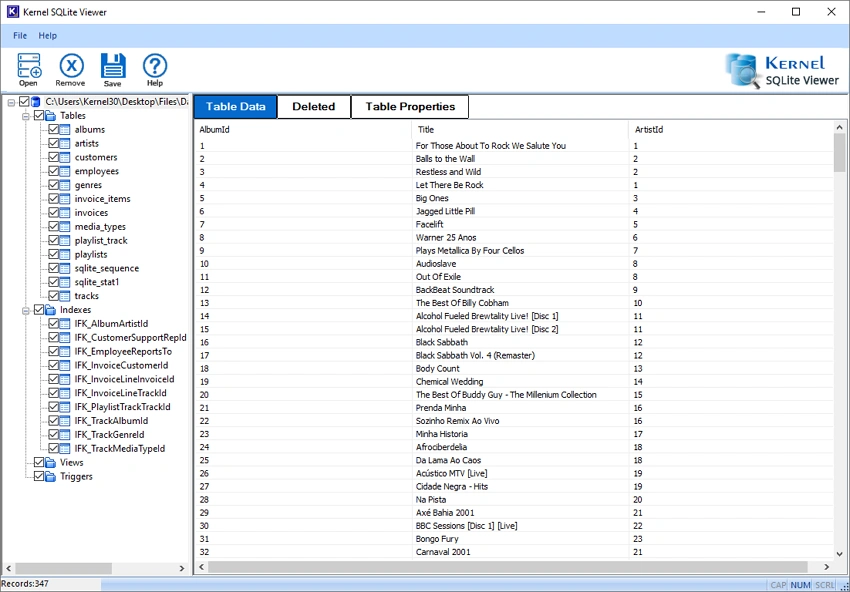Click the Views folder icon
The width and height of the screenshot is (850, 592).
pos(50,462)
